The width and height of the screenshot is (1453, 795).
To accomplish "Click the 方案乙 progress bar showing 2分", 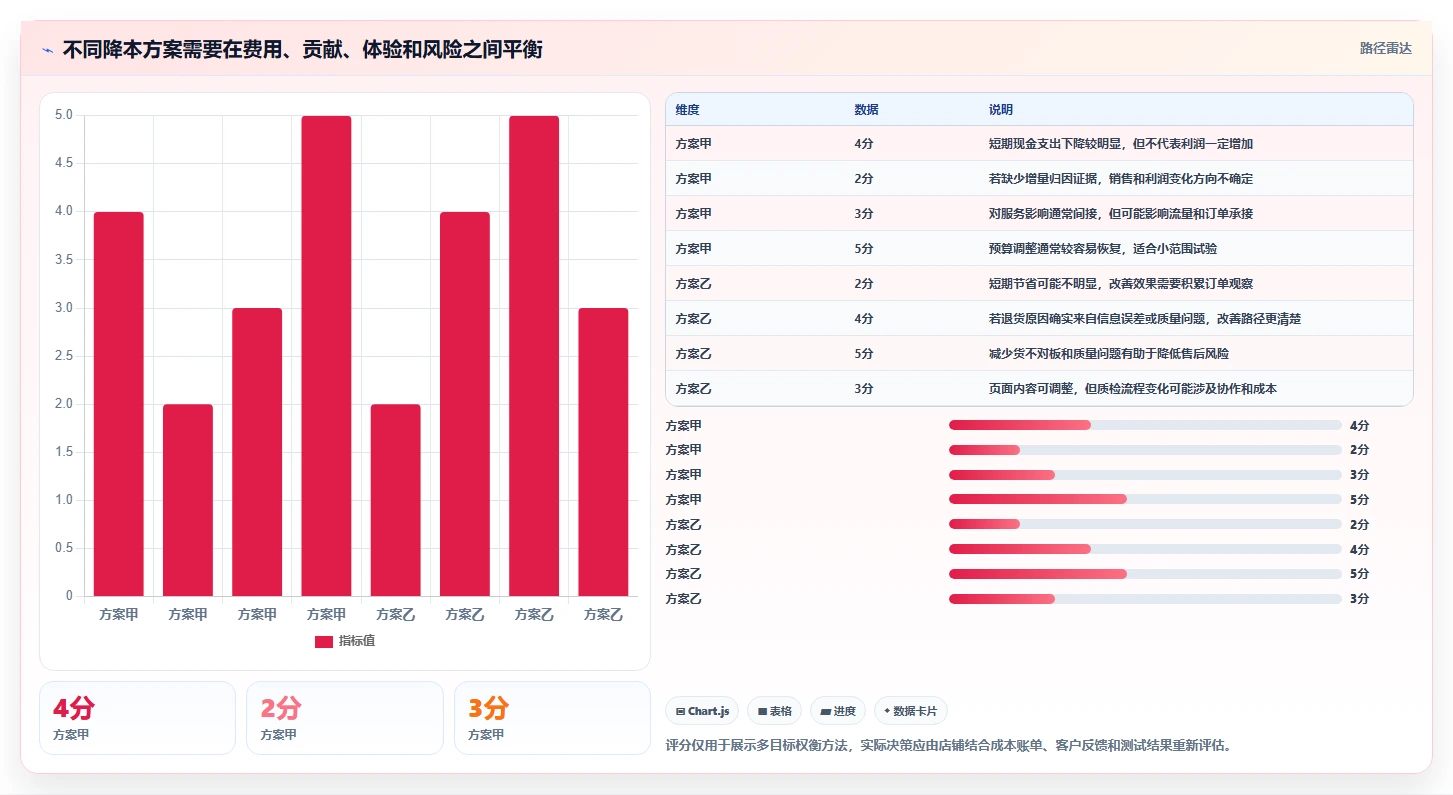I will [1145, 524].
